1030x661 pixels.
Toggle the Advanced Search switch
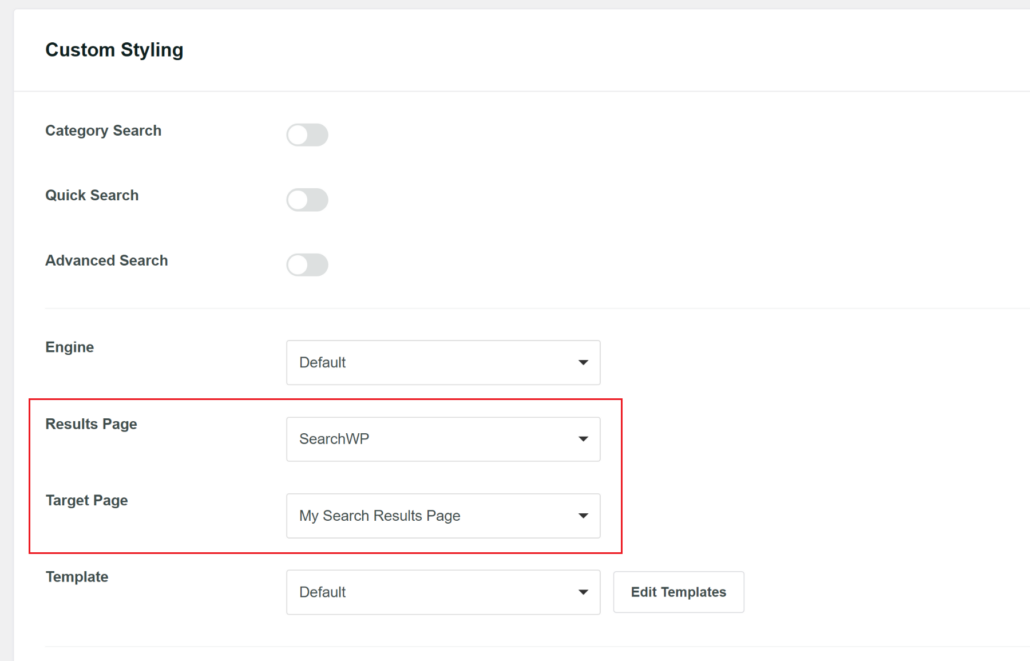307,265
